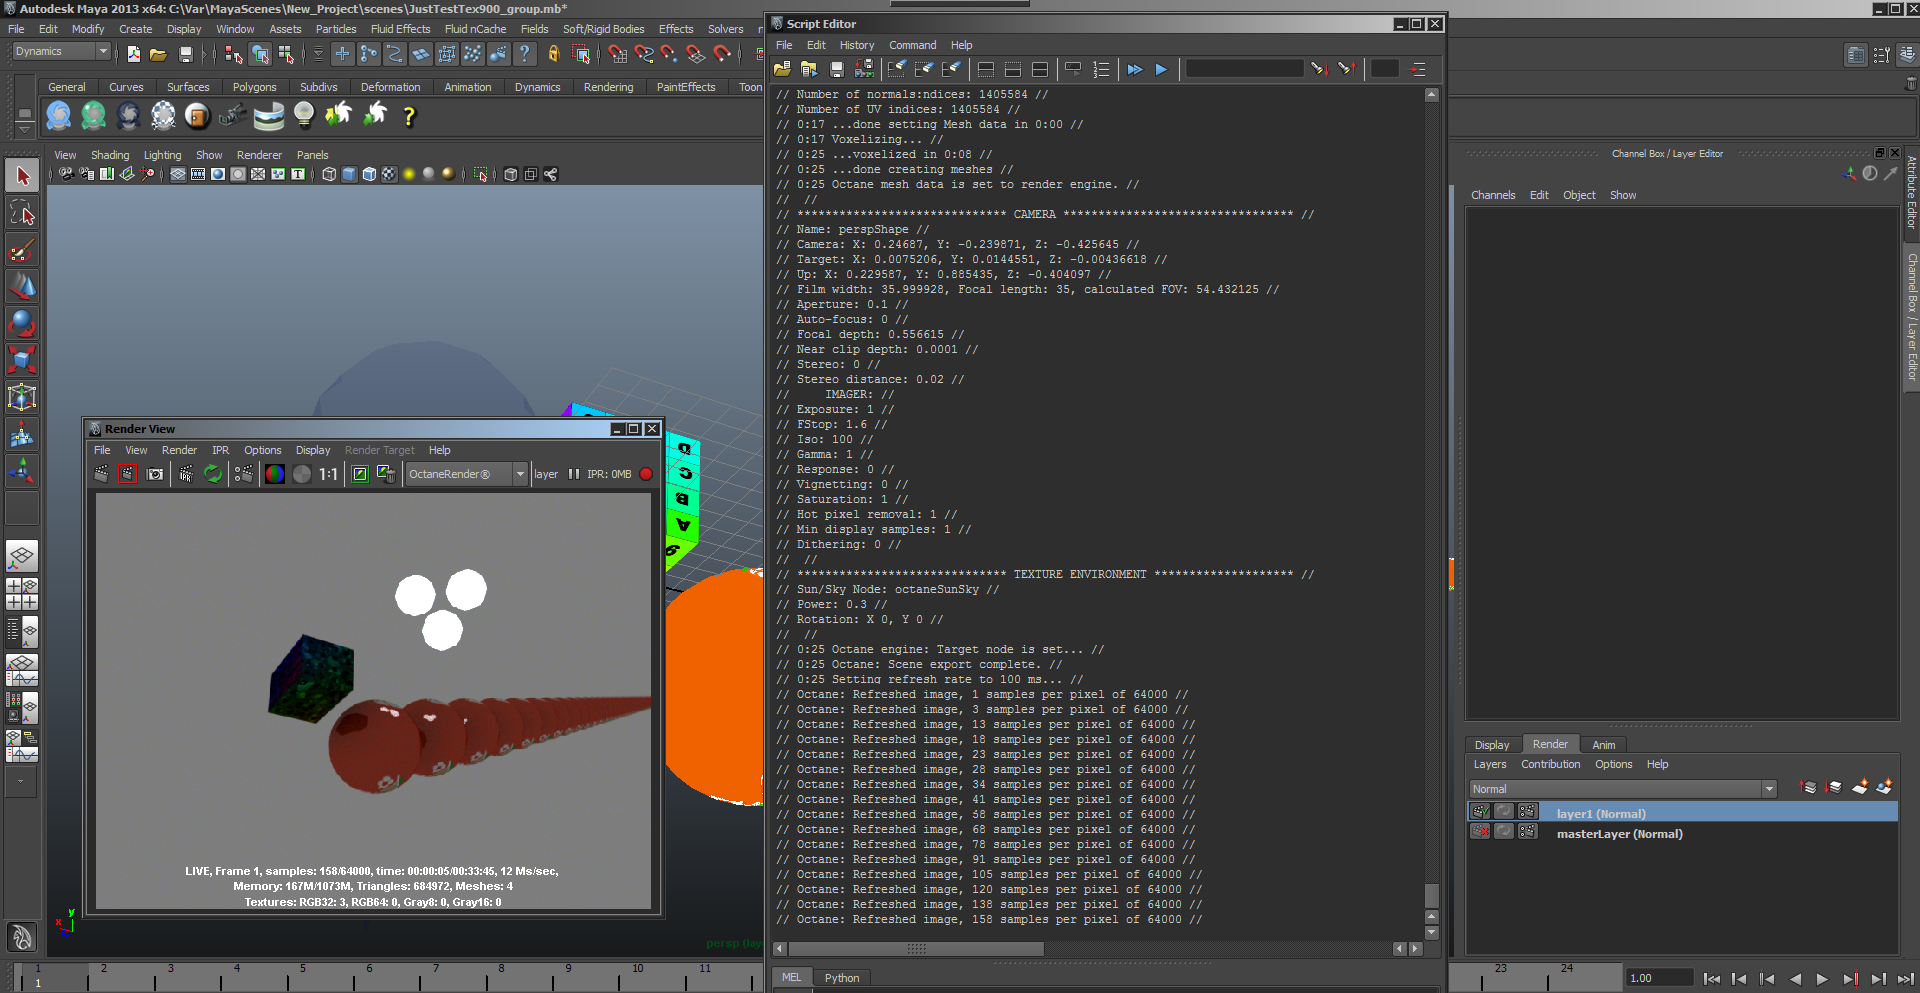This screenshot has height=993, width=1920.
Task: Create new layer and assign selected objects
Action: click(x=1884, y=788)
